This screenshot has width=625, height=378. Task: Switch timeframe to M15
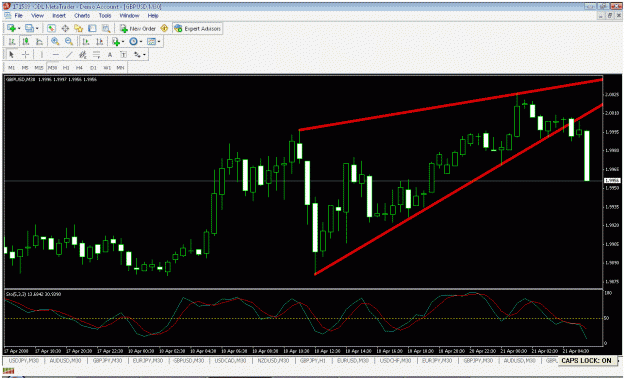pos(39,68)
